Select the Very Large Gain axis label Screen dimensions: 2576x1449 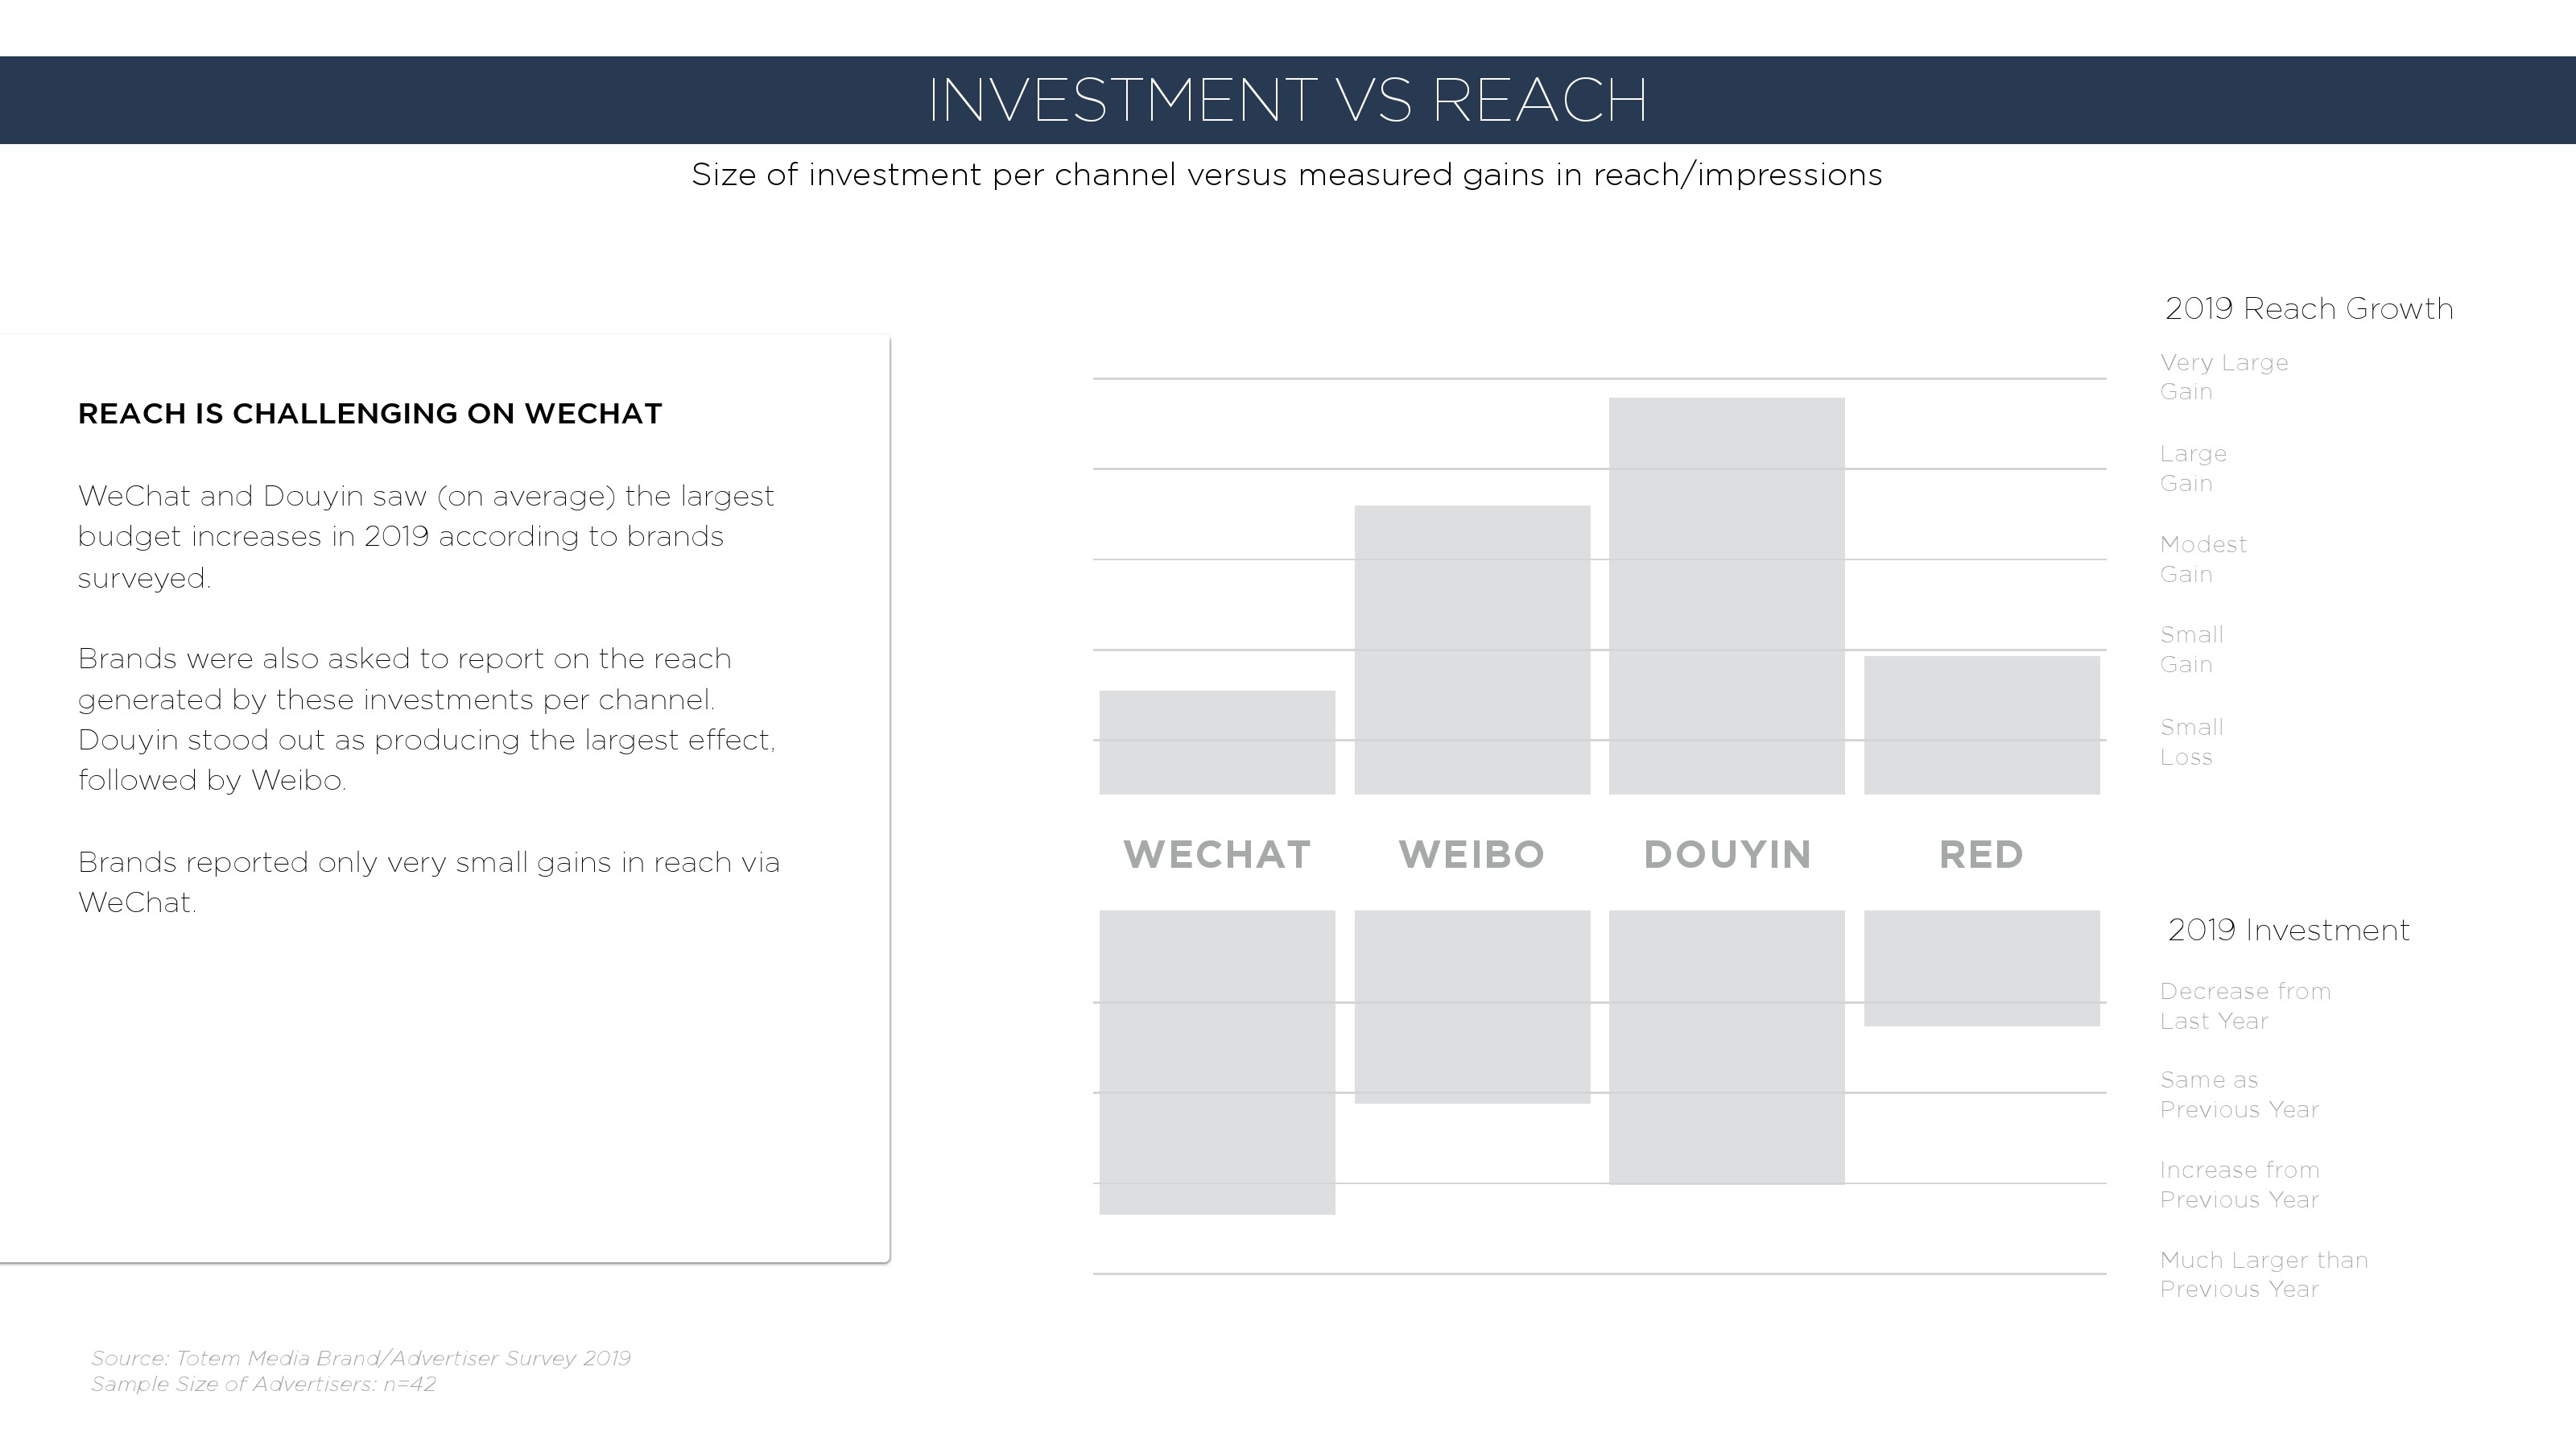coord(2223,377)
